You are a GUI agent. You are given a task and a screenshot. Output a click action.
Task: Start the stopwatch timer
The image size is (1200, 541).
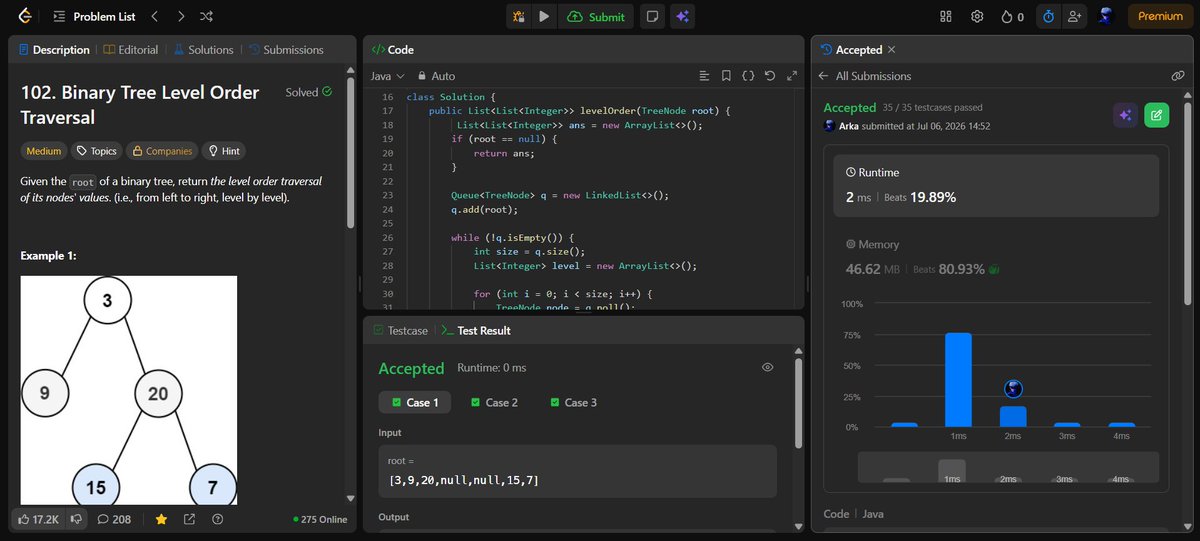coord(1048,16)
